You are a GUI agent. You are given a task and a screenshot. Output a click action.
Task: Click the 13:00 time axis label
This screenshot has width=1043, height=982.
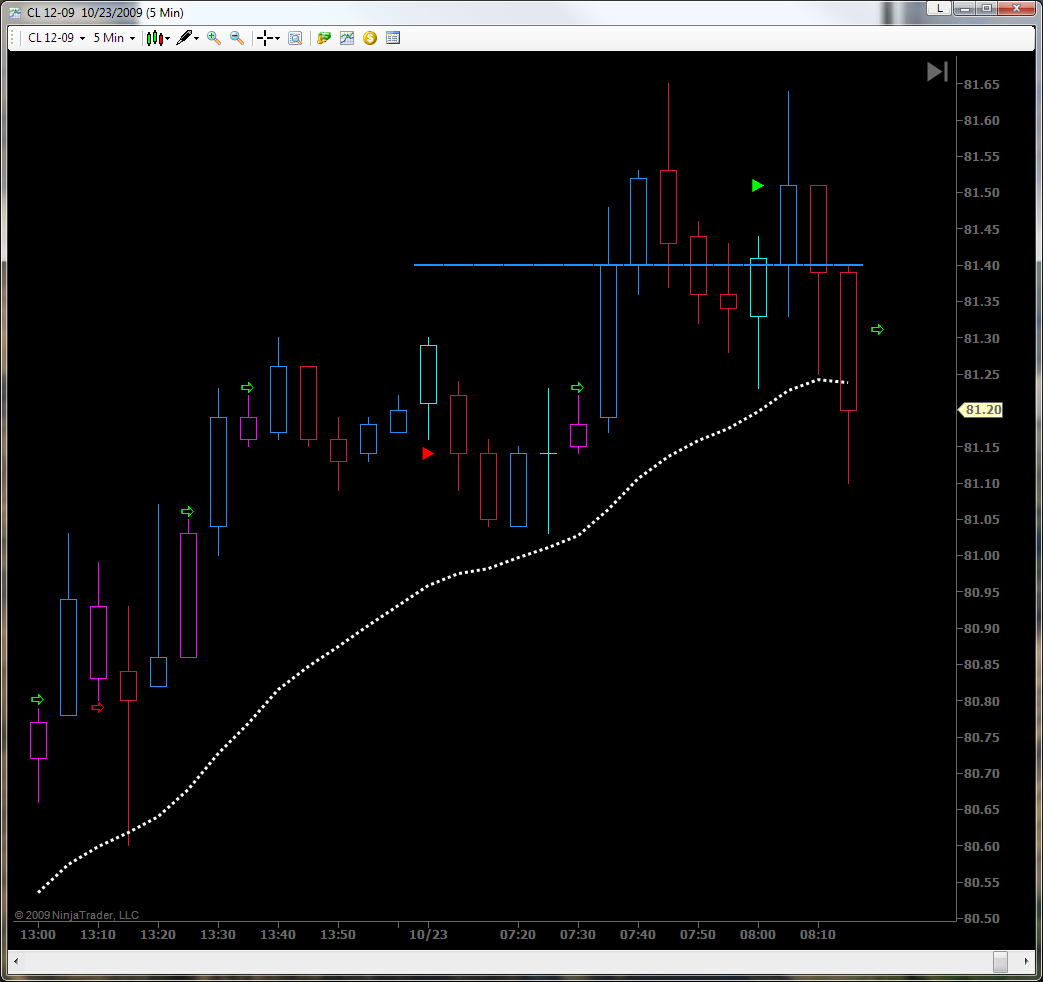38,934
